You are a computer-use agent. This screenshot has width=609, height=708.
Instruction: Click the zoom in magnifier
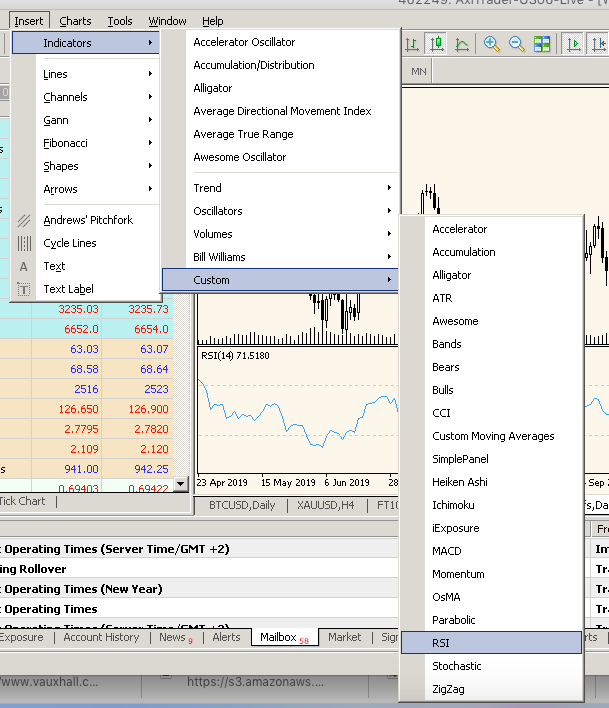[492, 44]
